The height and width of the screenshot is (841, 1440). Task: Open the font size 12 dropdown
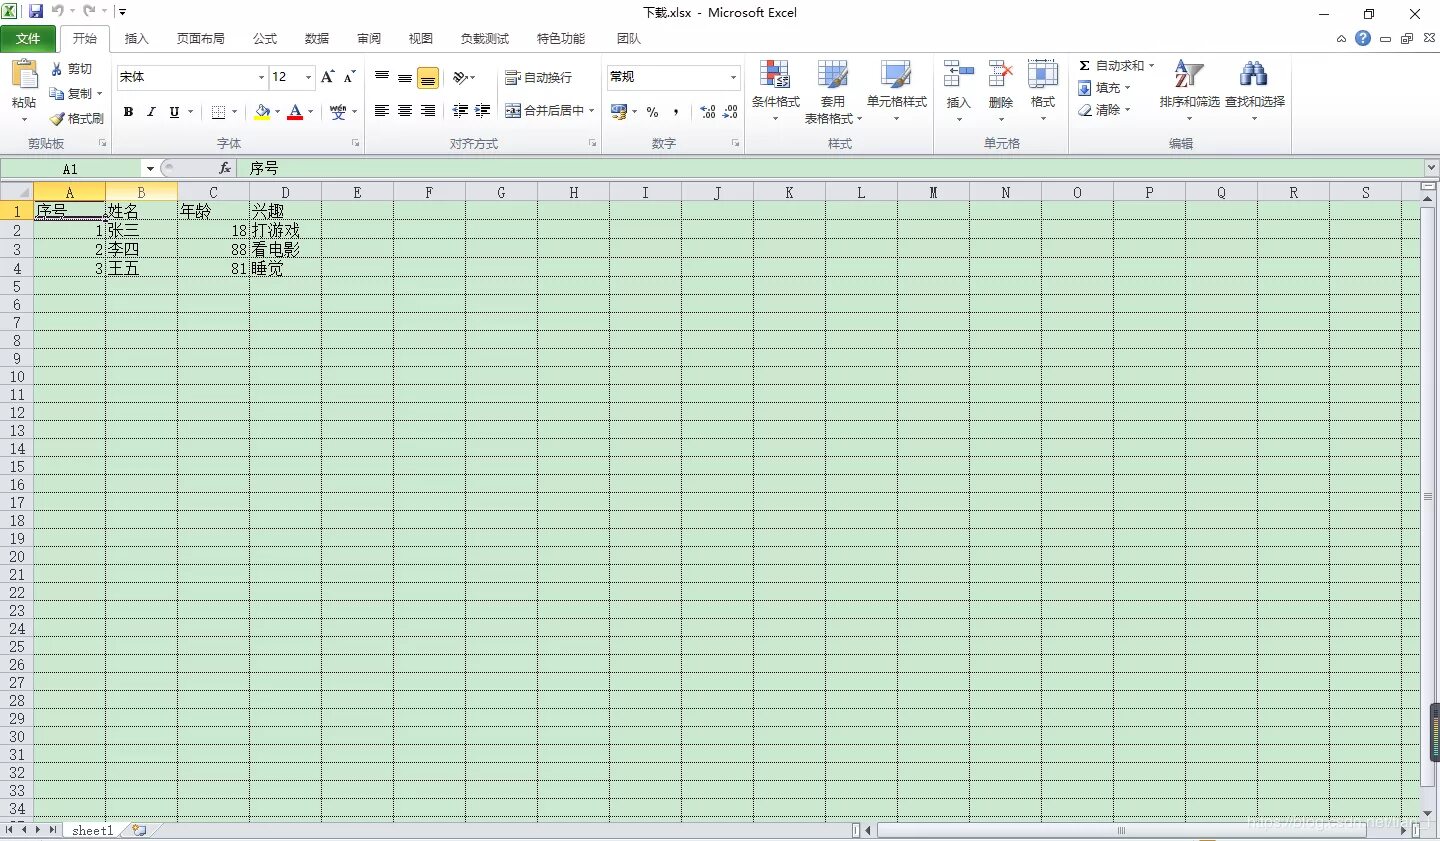(309, 78)
